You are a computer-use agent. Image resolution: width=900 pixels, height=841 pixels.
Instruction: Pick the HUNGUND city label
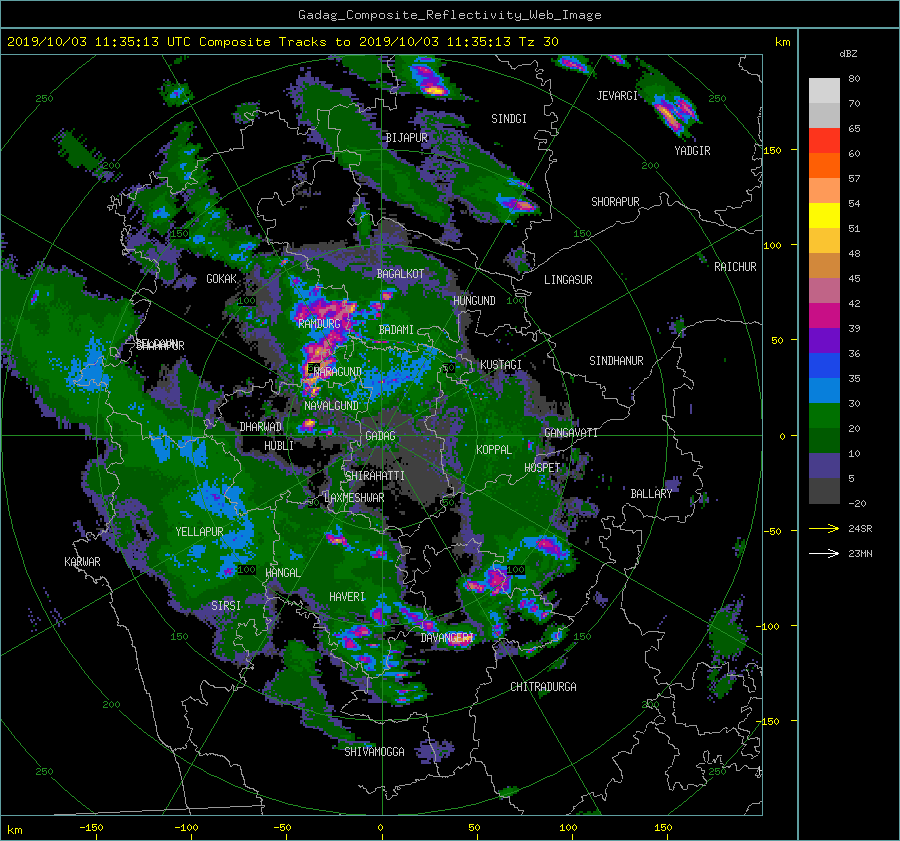pos(474,301)
